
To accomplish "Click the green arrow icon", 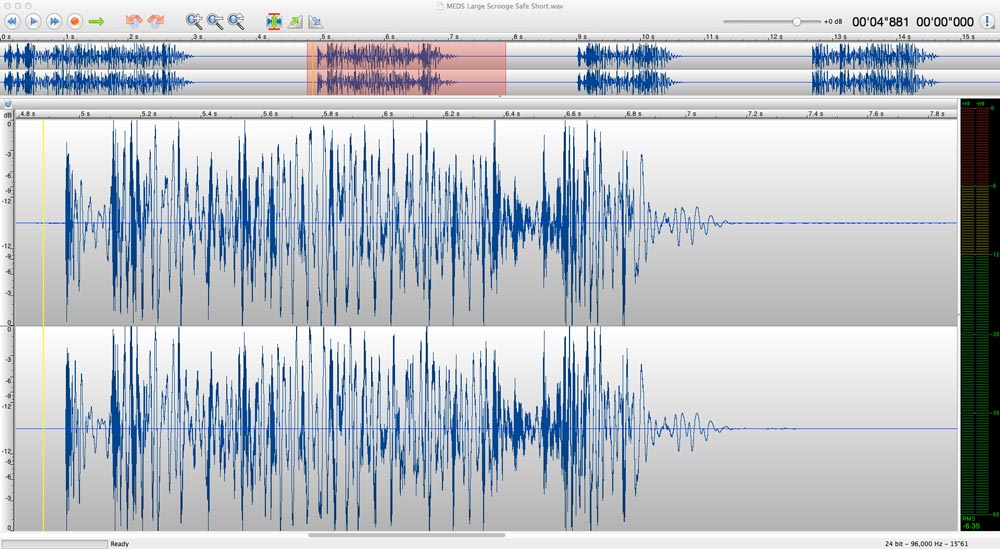I will 96,21.
